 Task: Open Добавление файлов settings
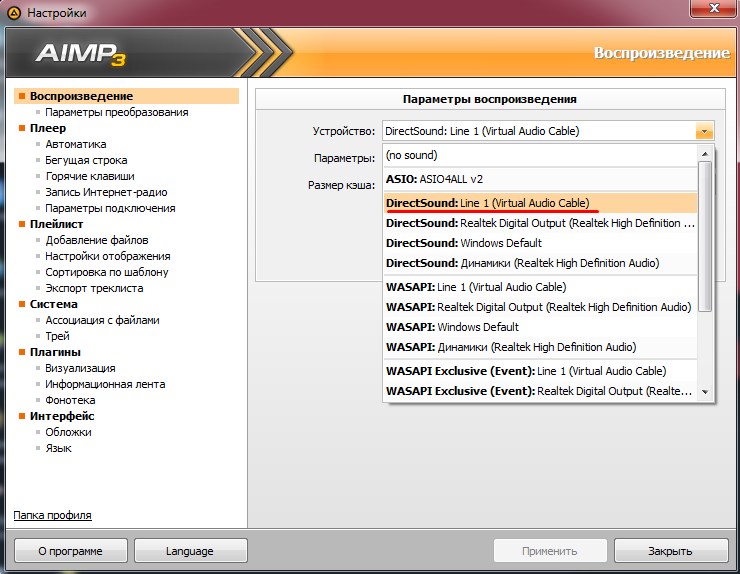(97, 240)
